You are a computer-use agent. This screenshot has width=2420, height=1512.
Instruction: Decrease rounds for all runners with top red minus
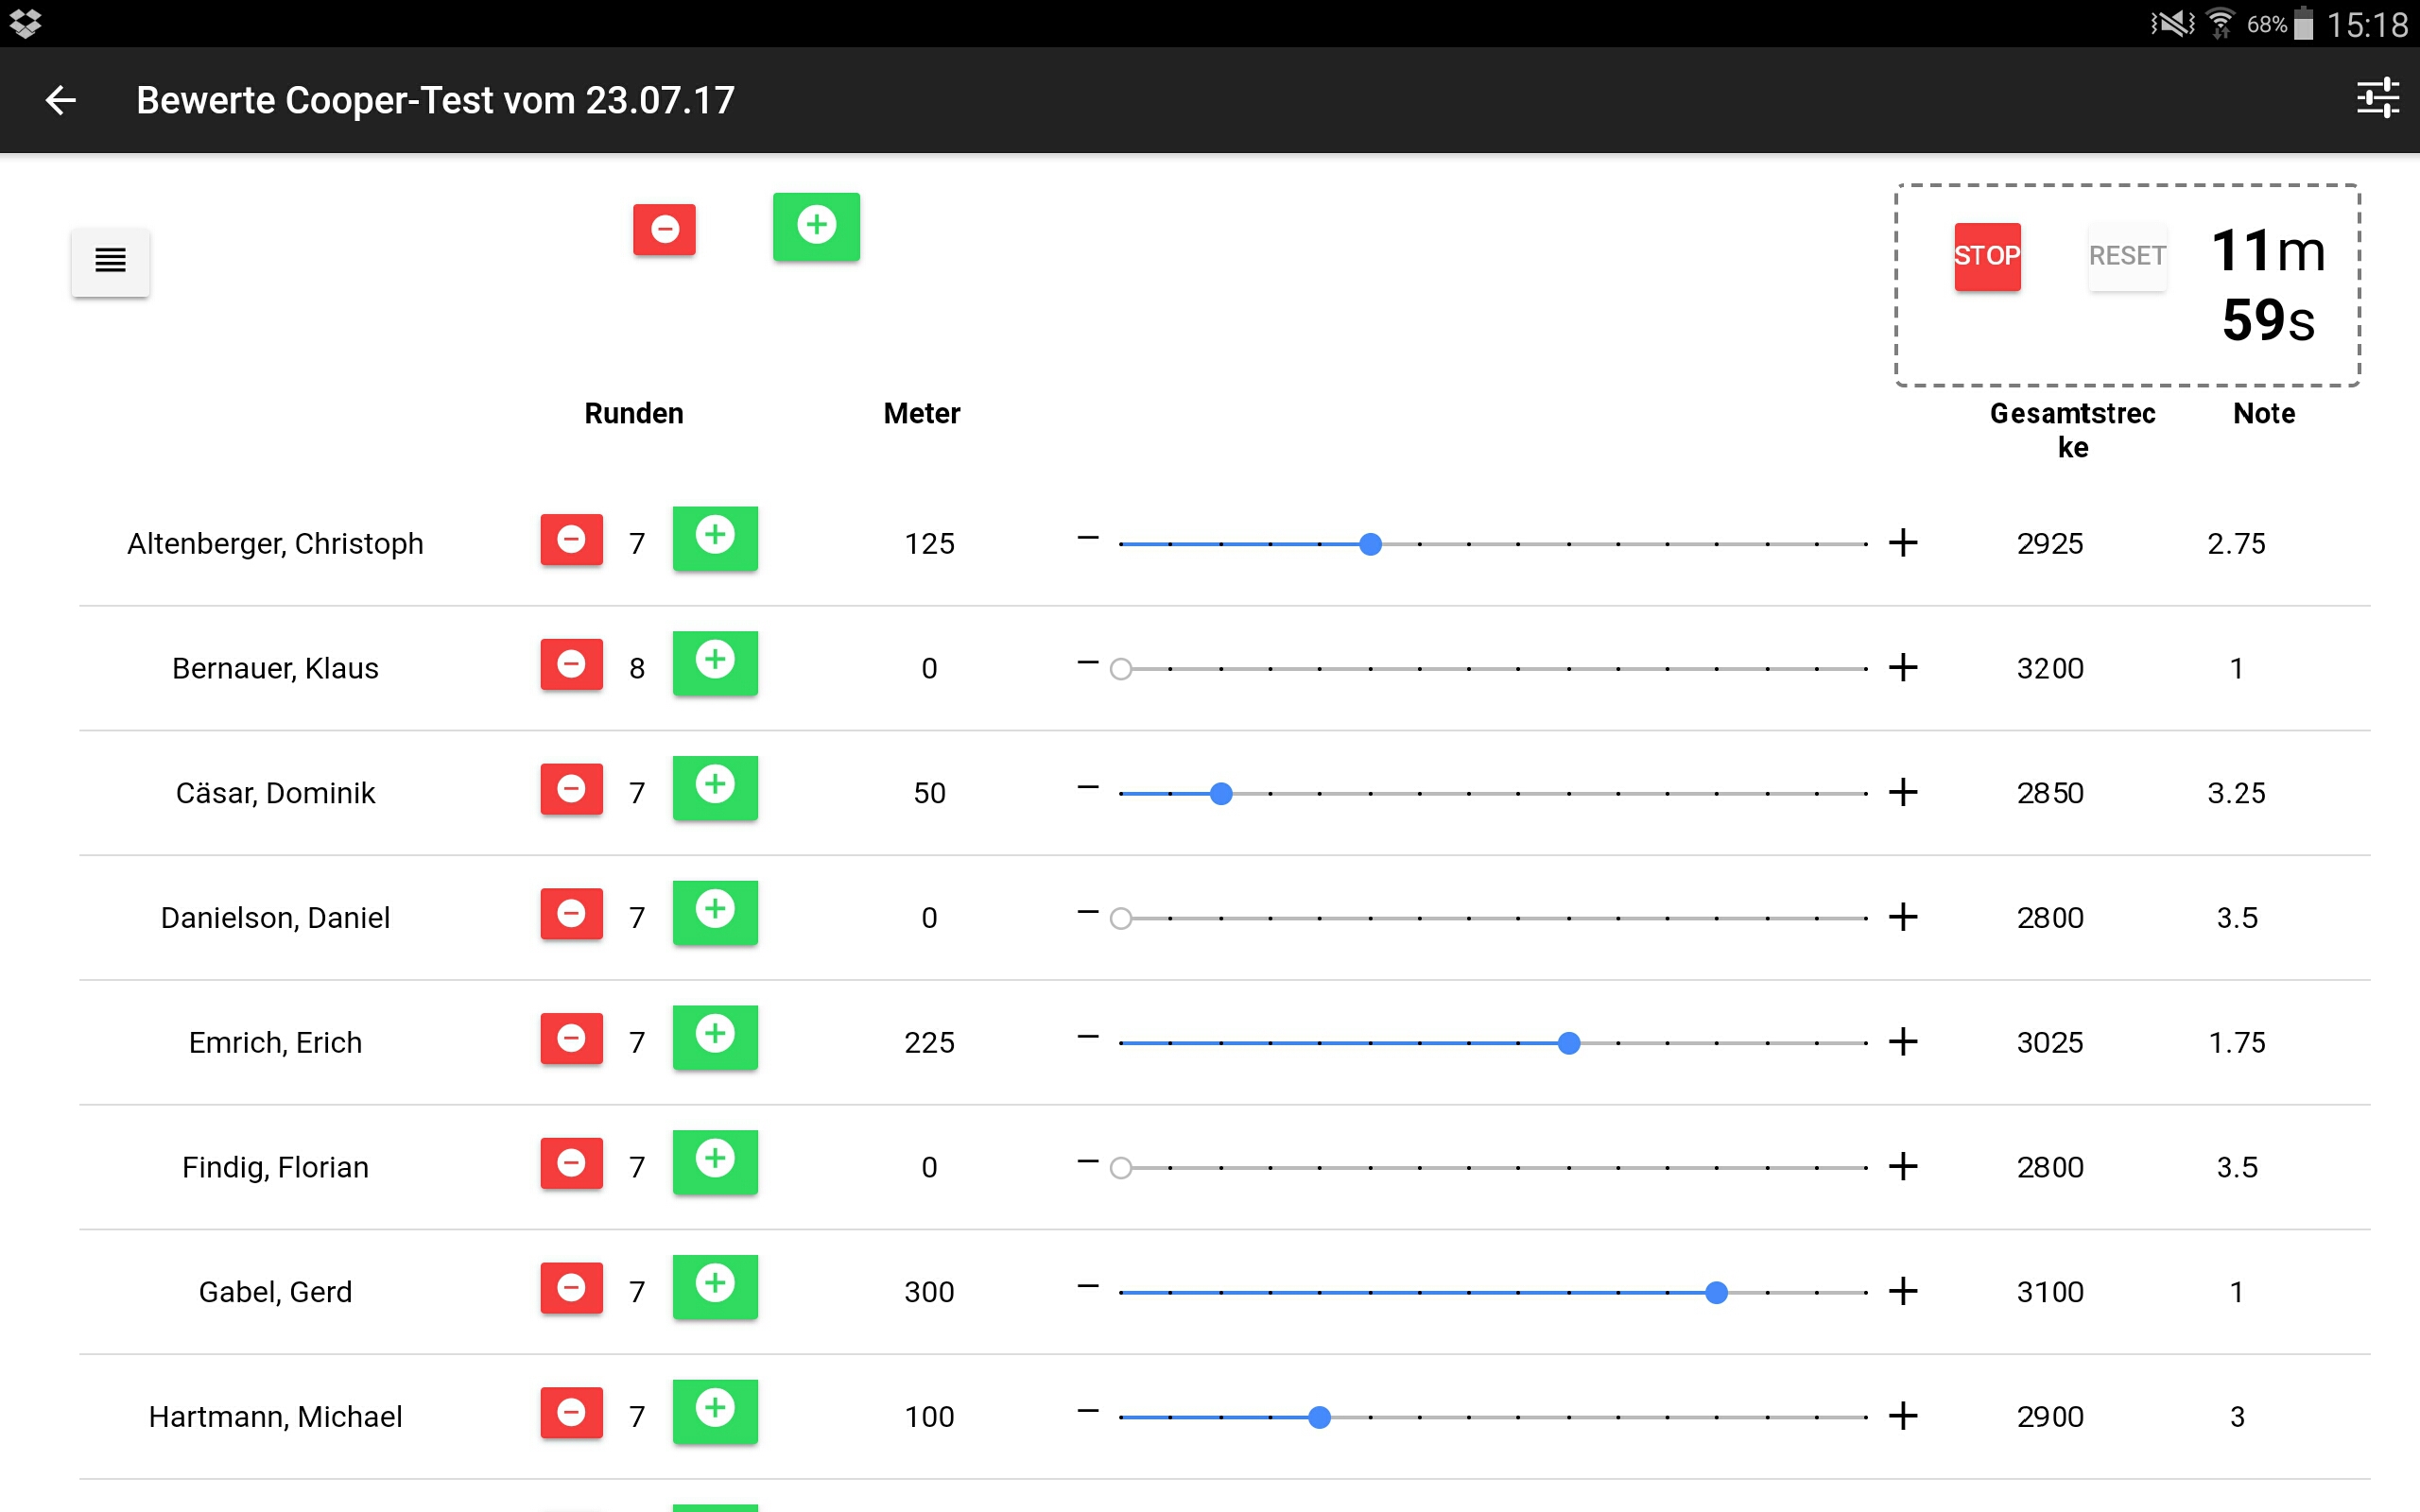664,229
